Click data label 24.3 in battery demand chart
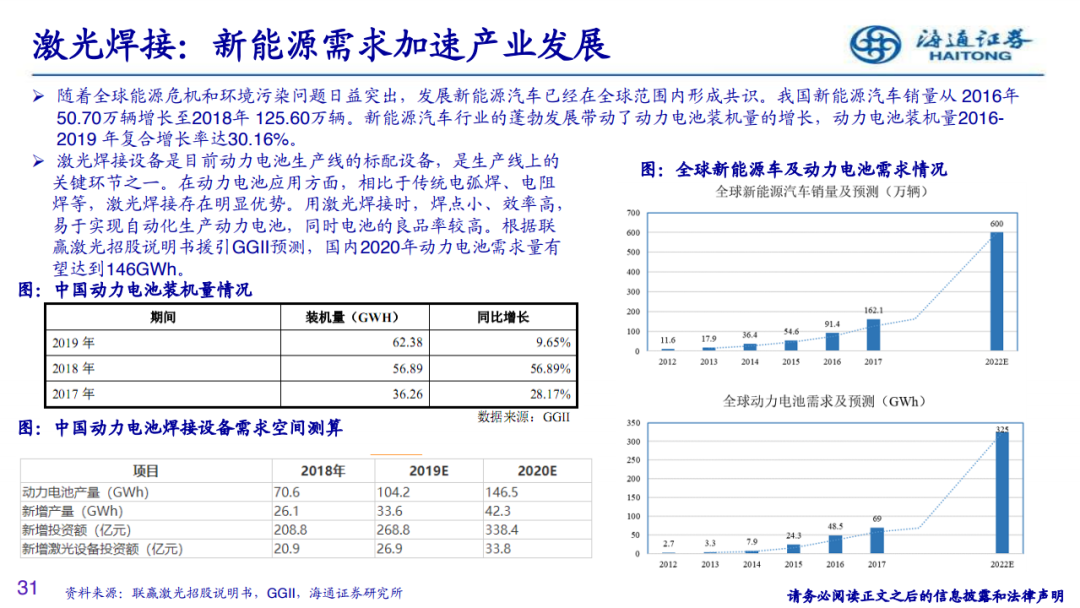 tap(793, 535)
